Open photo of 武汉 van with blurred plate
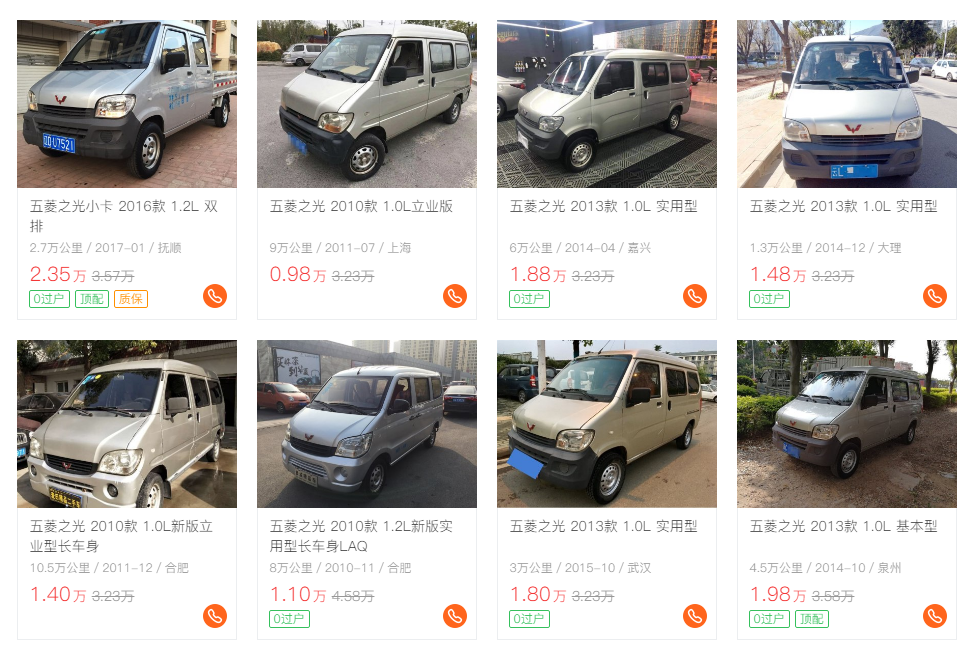 pyautogui.click(x=607, y=424)
